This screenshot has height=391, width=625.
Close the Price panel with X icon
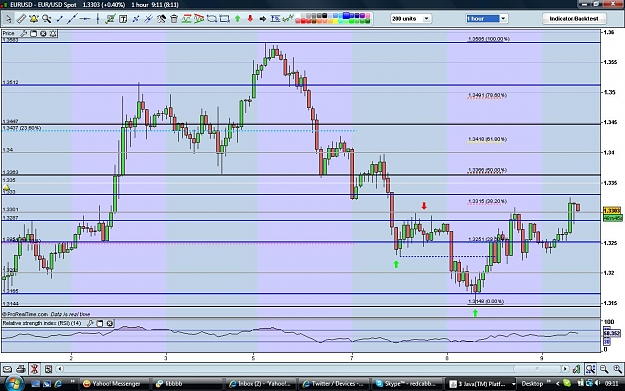(43, 34)
